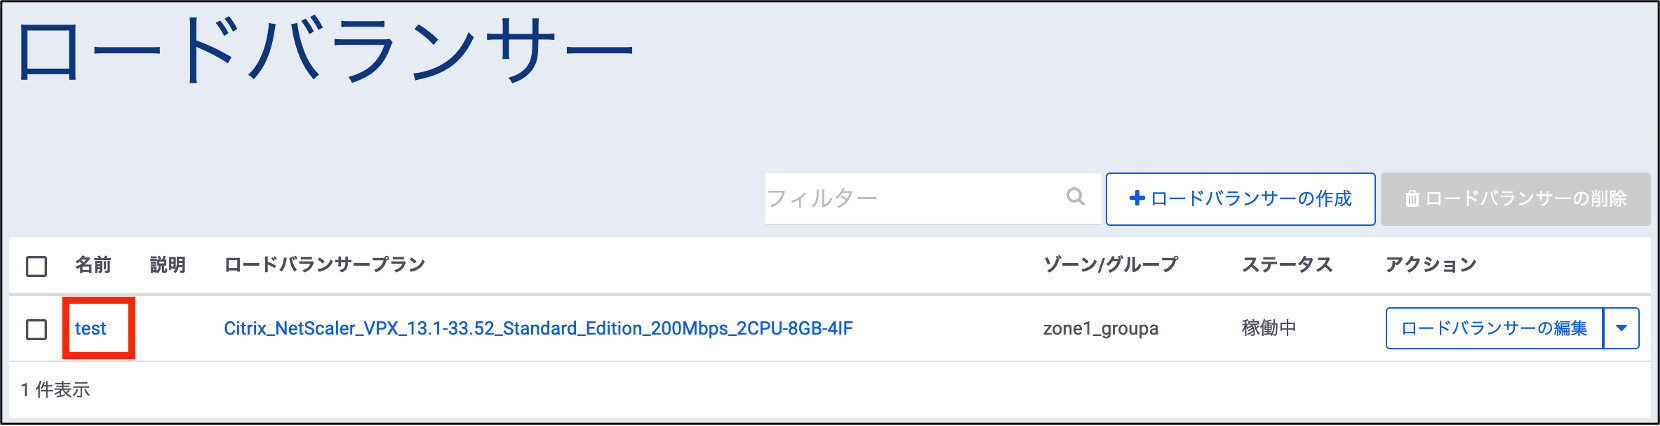The width and height of the screenshot is (1660, 426).
Task: Click the ロードバランサープラン column header
Action: pos(325,265)
